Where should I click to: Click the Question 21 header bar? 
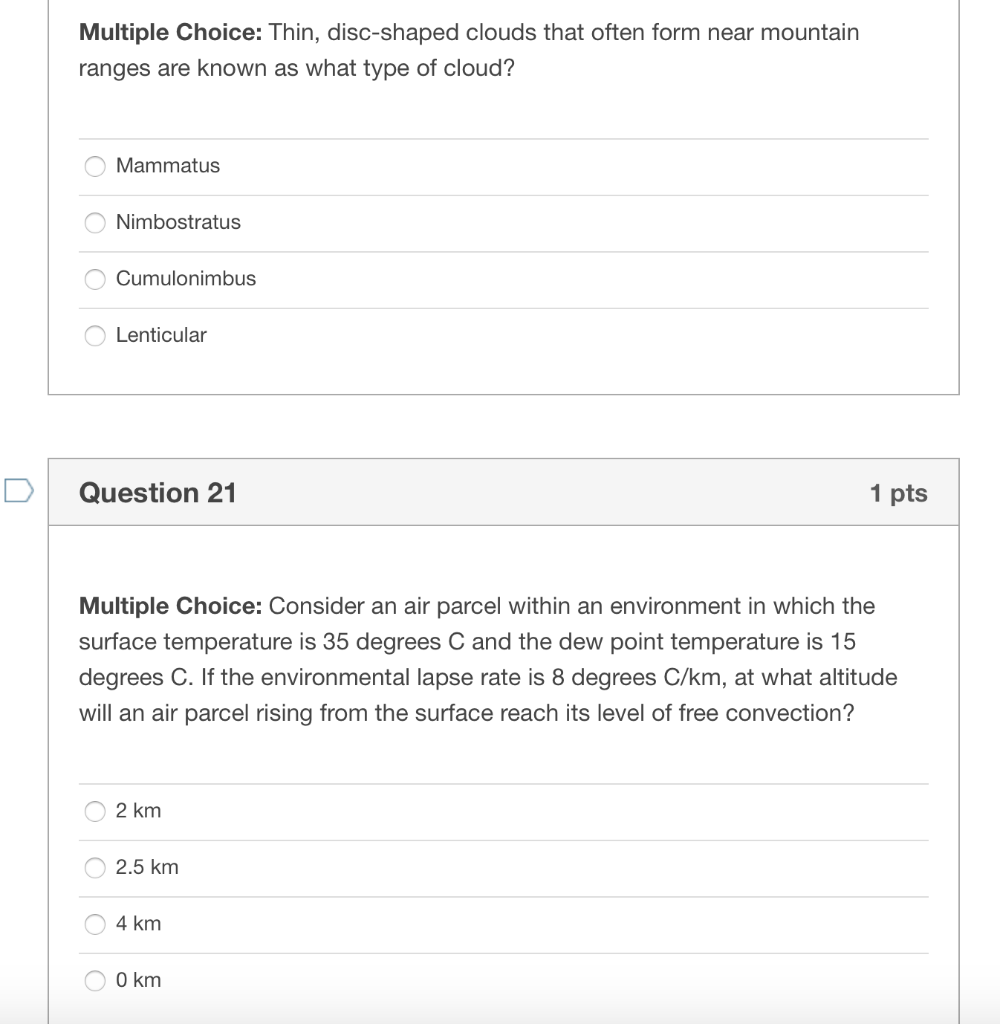click(500, 492)
